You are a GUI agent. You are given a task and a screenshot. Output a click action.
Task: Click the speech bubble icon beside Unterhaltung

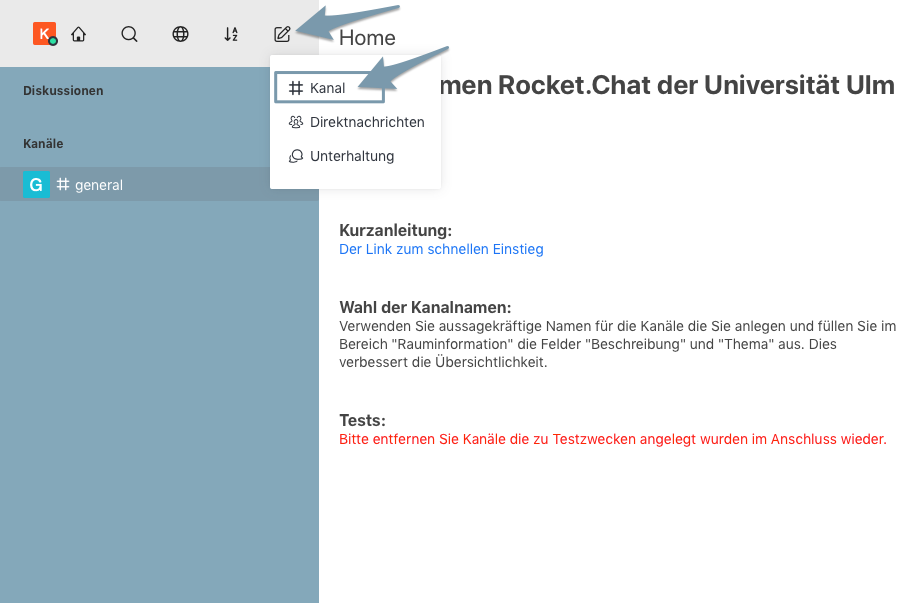pyautogui.click(x=296, y=156)
